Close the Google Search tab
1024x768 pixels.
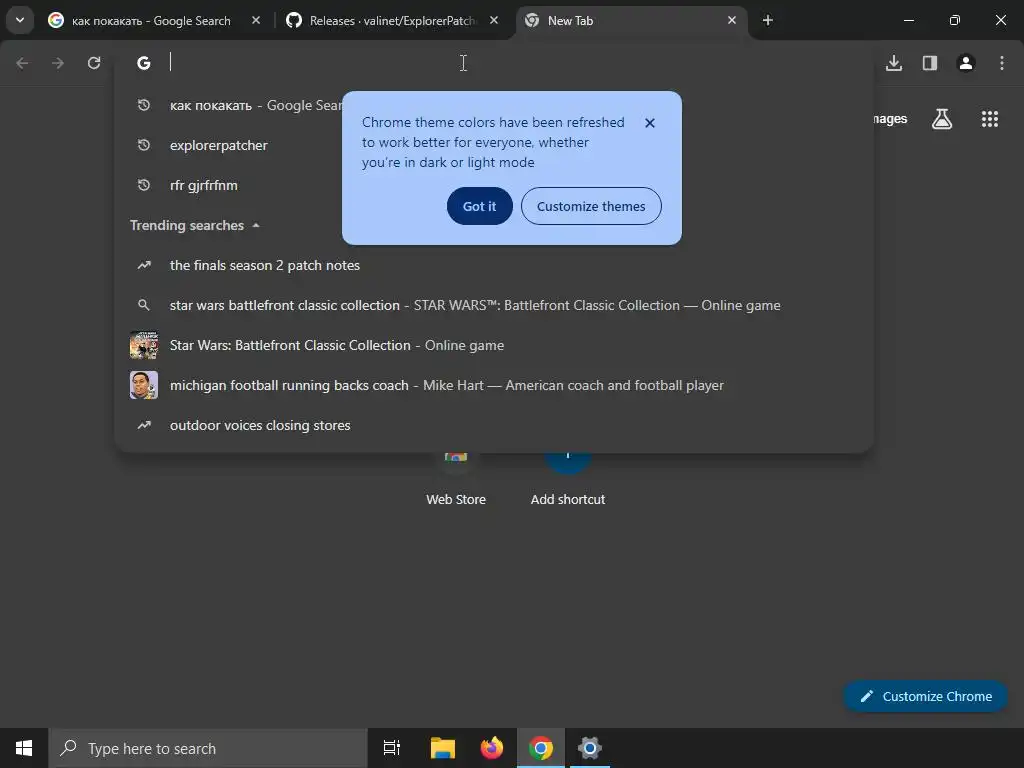[x=256, y=20]
